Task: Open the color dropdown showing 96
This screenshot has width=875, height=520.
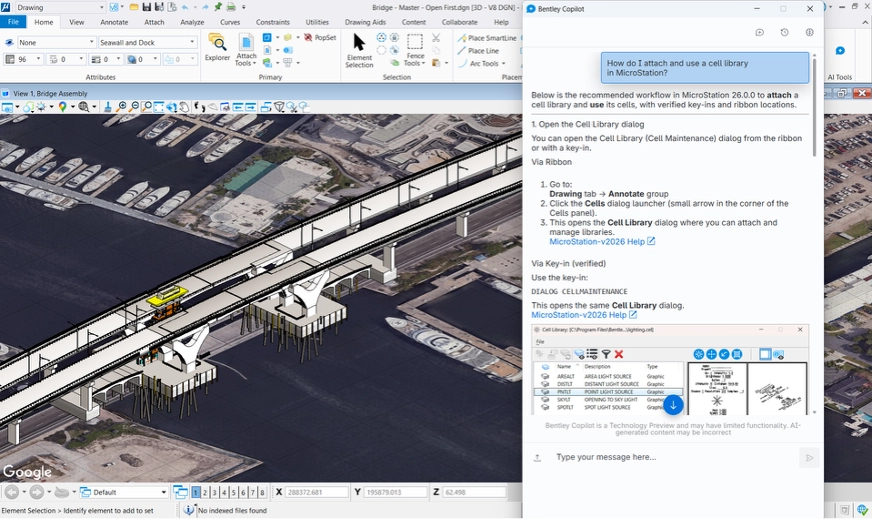Action: click(x=23, y=59)
